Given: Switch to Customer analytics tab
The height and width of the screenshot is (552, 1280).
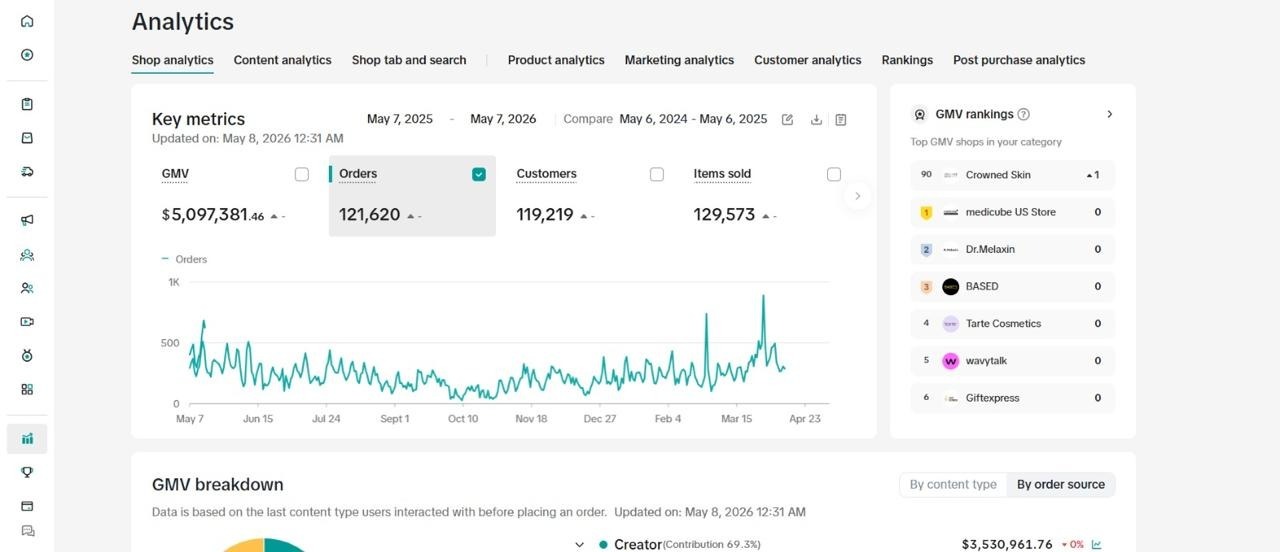Looking at the screenshot, I should (x=808, y=60).
